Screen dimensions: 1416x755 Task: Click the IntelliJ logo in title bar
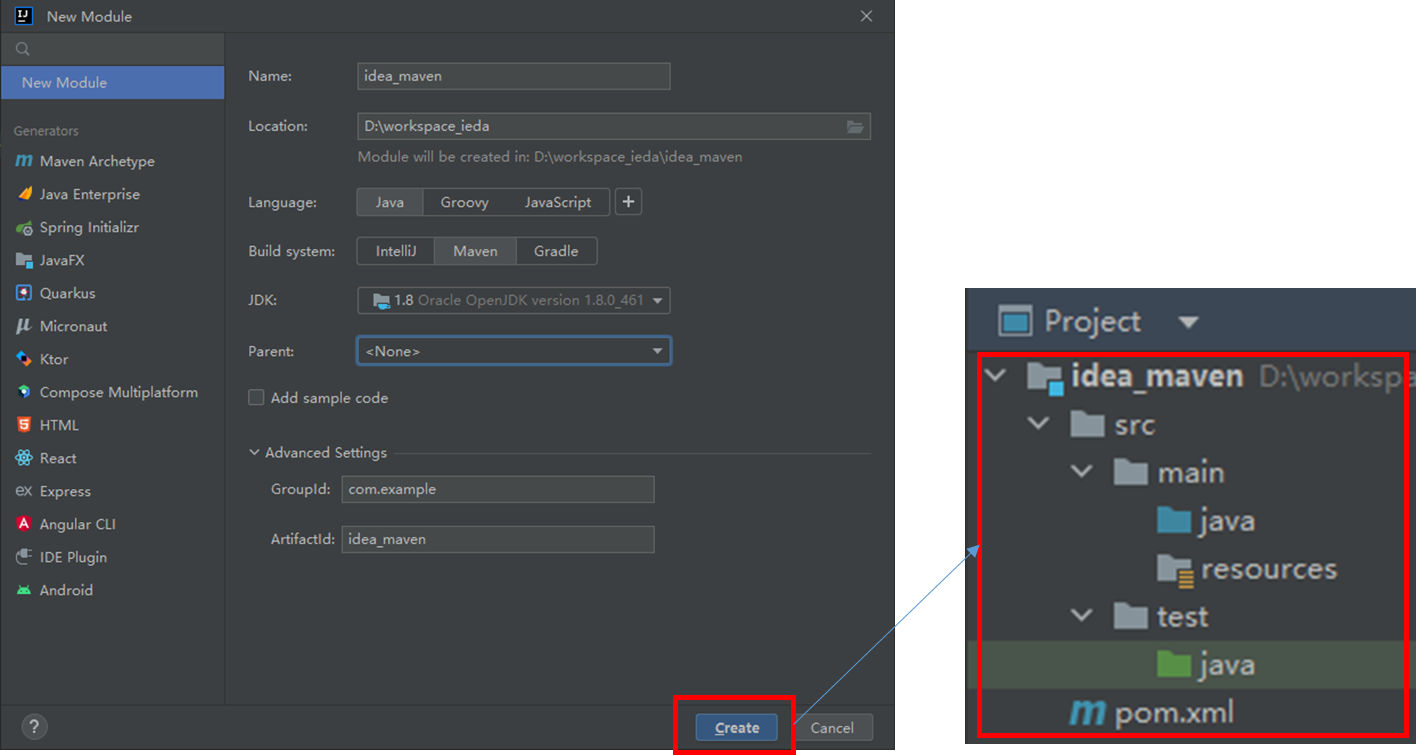pos(25,16)
